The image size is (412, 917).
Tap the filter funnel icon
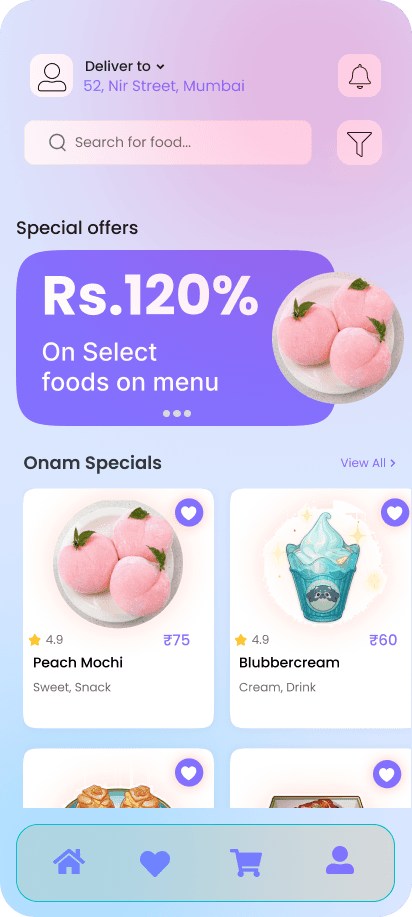coord(359,142)
